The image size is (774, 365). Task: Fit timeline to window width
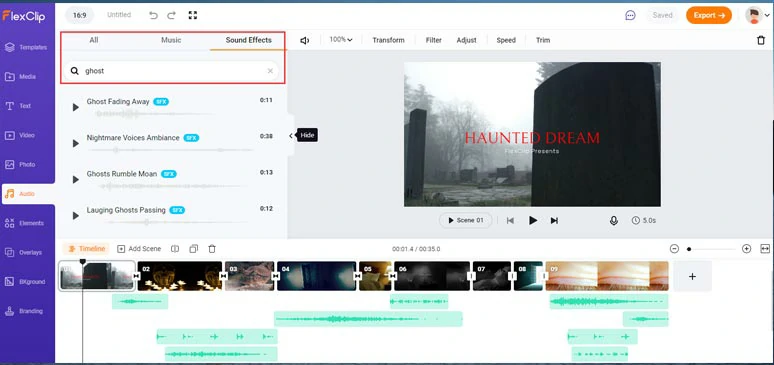tap(765, 249)
